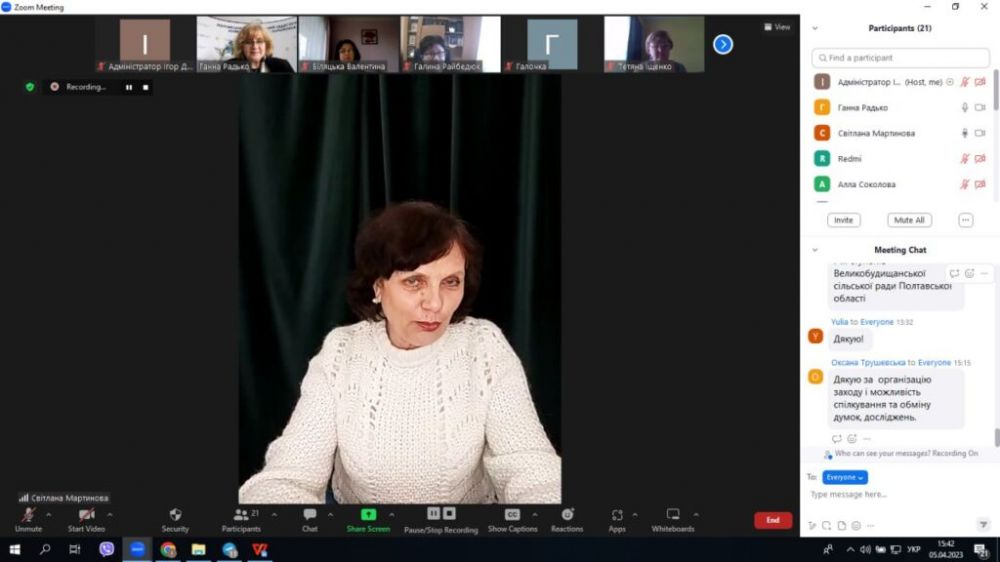Image resolution: width=1000 pixels, height=562 pixels.
Task: Click the Invite button
Action: 843,220
